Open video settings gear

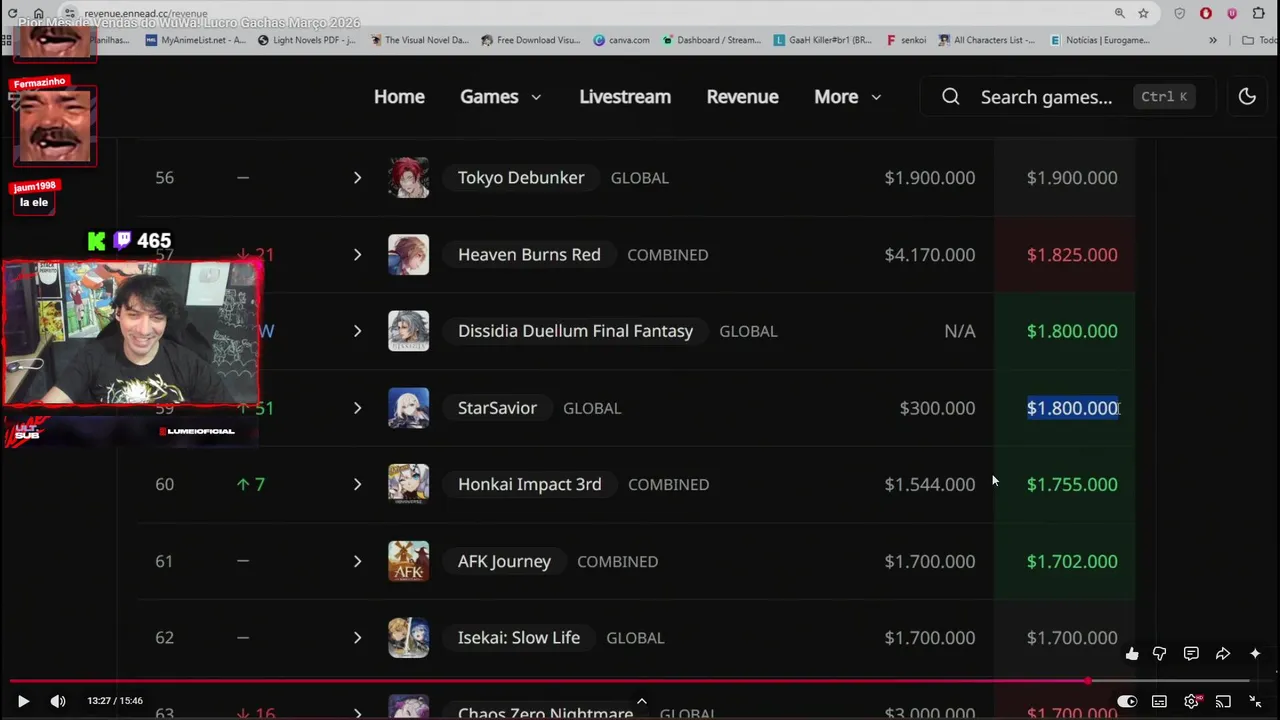(x=1191, y=701)
